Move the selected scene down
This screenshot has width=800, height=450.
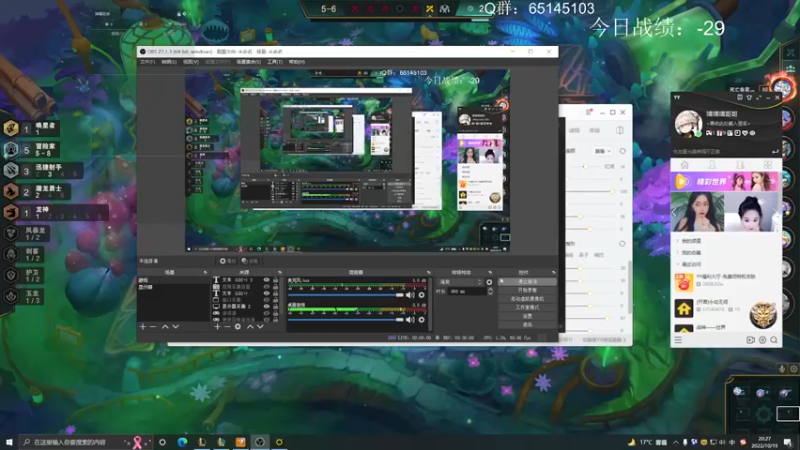(176, 327)
